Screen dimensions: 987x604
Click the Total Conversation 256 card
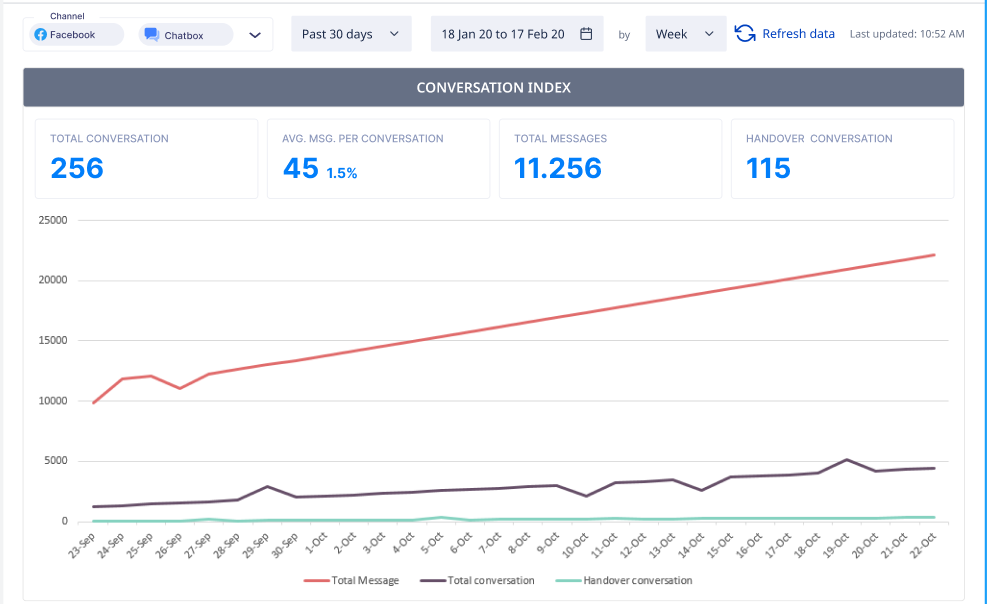coord(146,158)
